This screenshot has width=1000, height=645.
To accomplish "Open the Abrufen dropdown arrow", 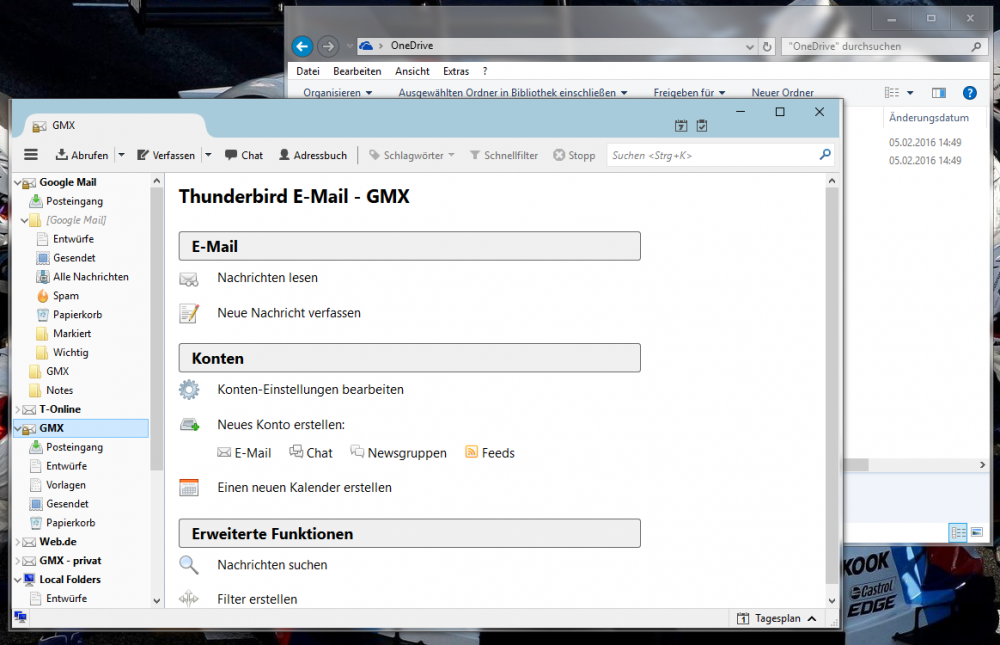I will pos(121,155).
